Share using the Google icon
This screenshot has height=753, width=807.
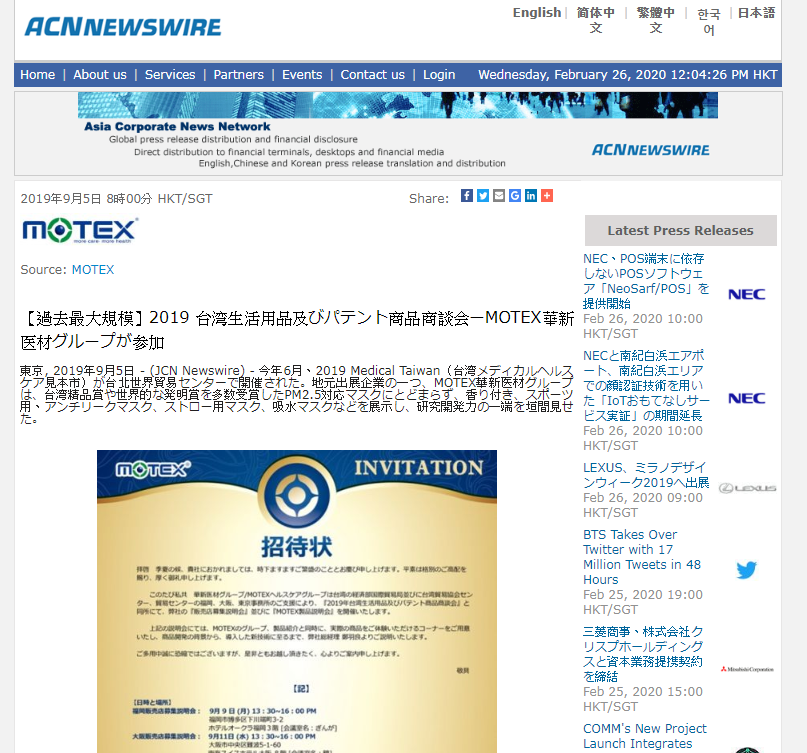coord(515,196)
